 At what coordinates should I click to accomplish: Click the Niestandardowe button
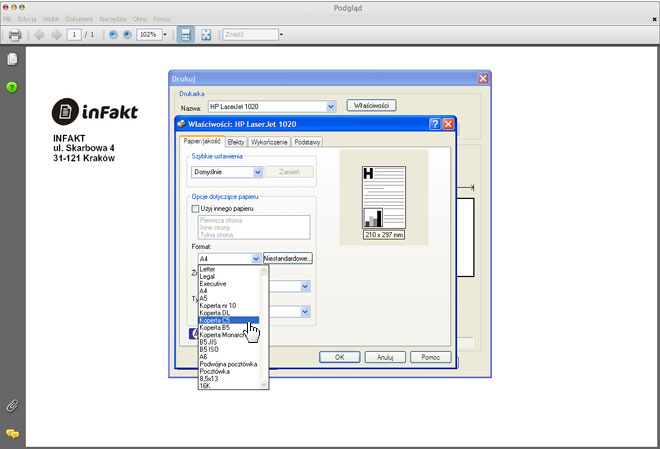click(x=288, y=258)
